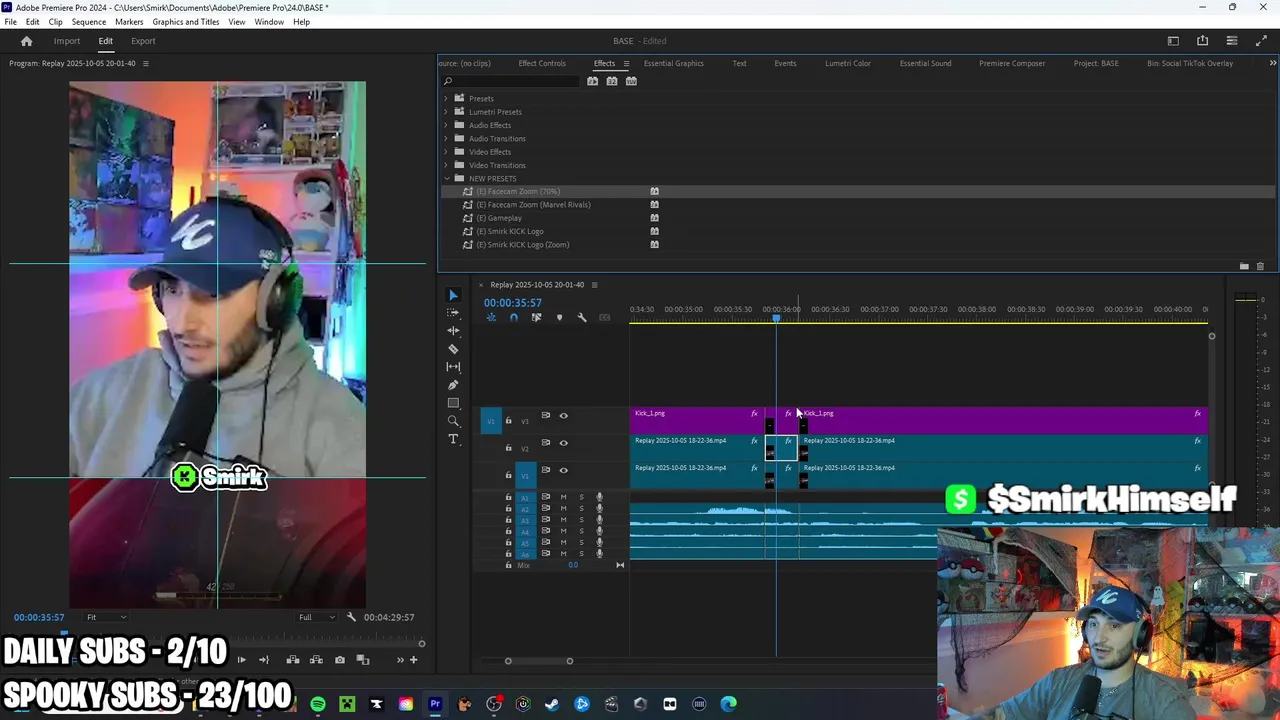Open the File menu
Image resolution: width=1280 pixels, height=720 pixels.
coord(10,22)
